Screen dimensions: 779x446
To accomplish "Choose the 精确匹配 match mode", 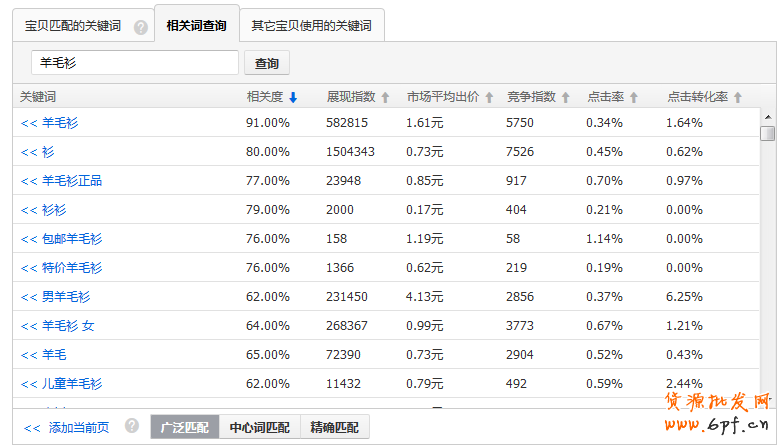I will (334, 427).
